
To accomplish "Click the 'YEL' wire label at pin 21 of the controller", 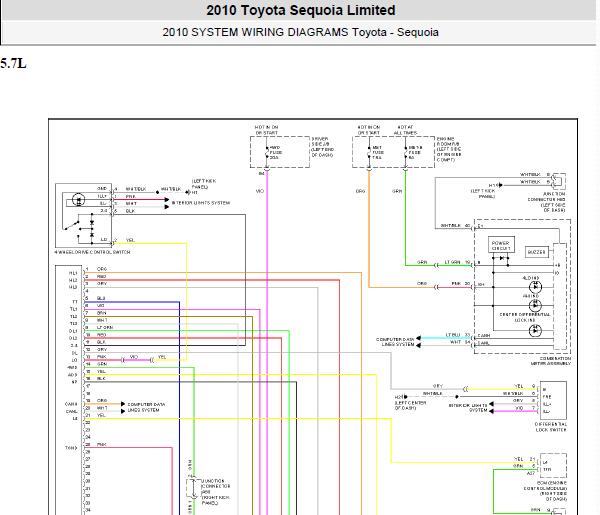I will coord(101,415).
